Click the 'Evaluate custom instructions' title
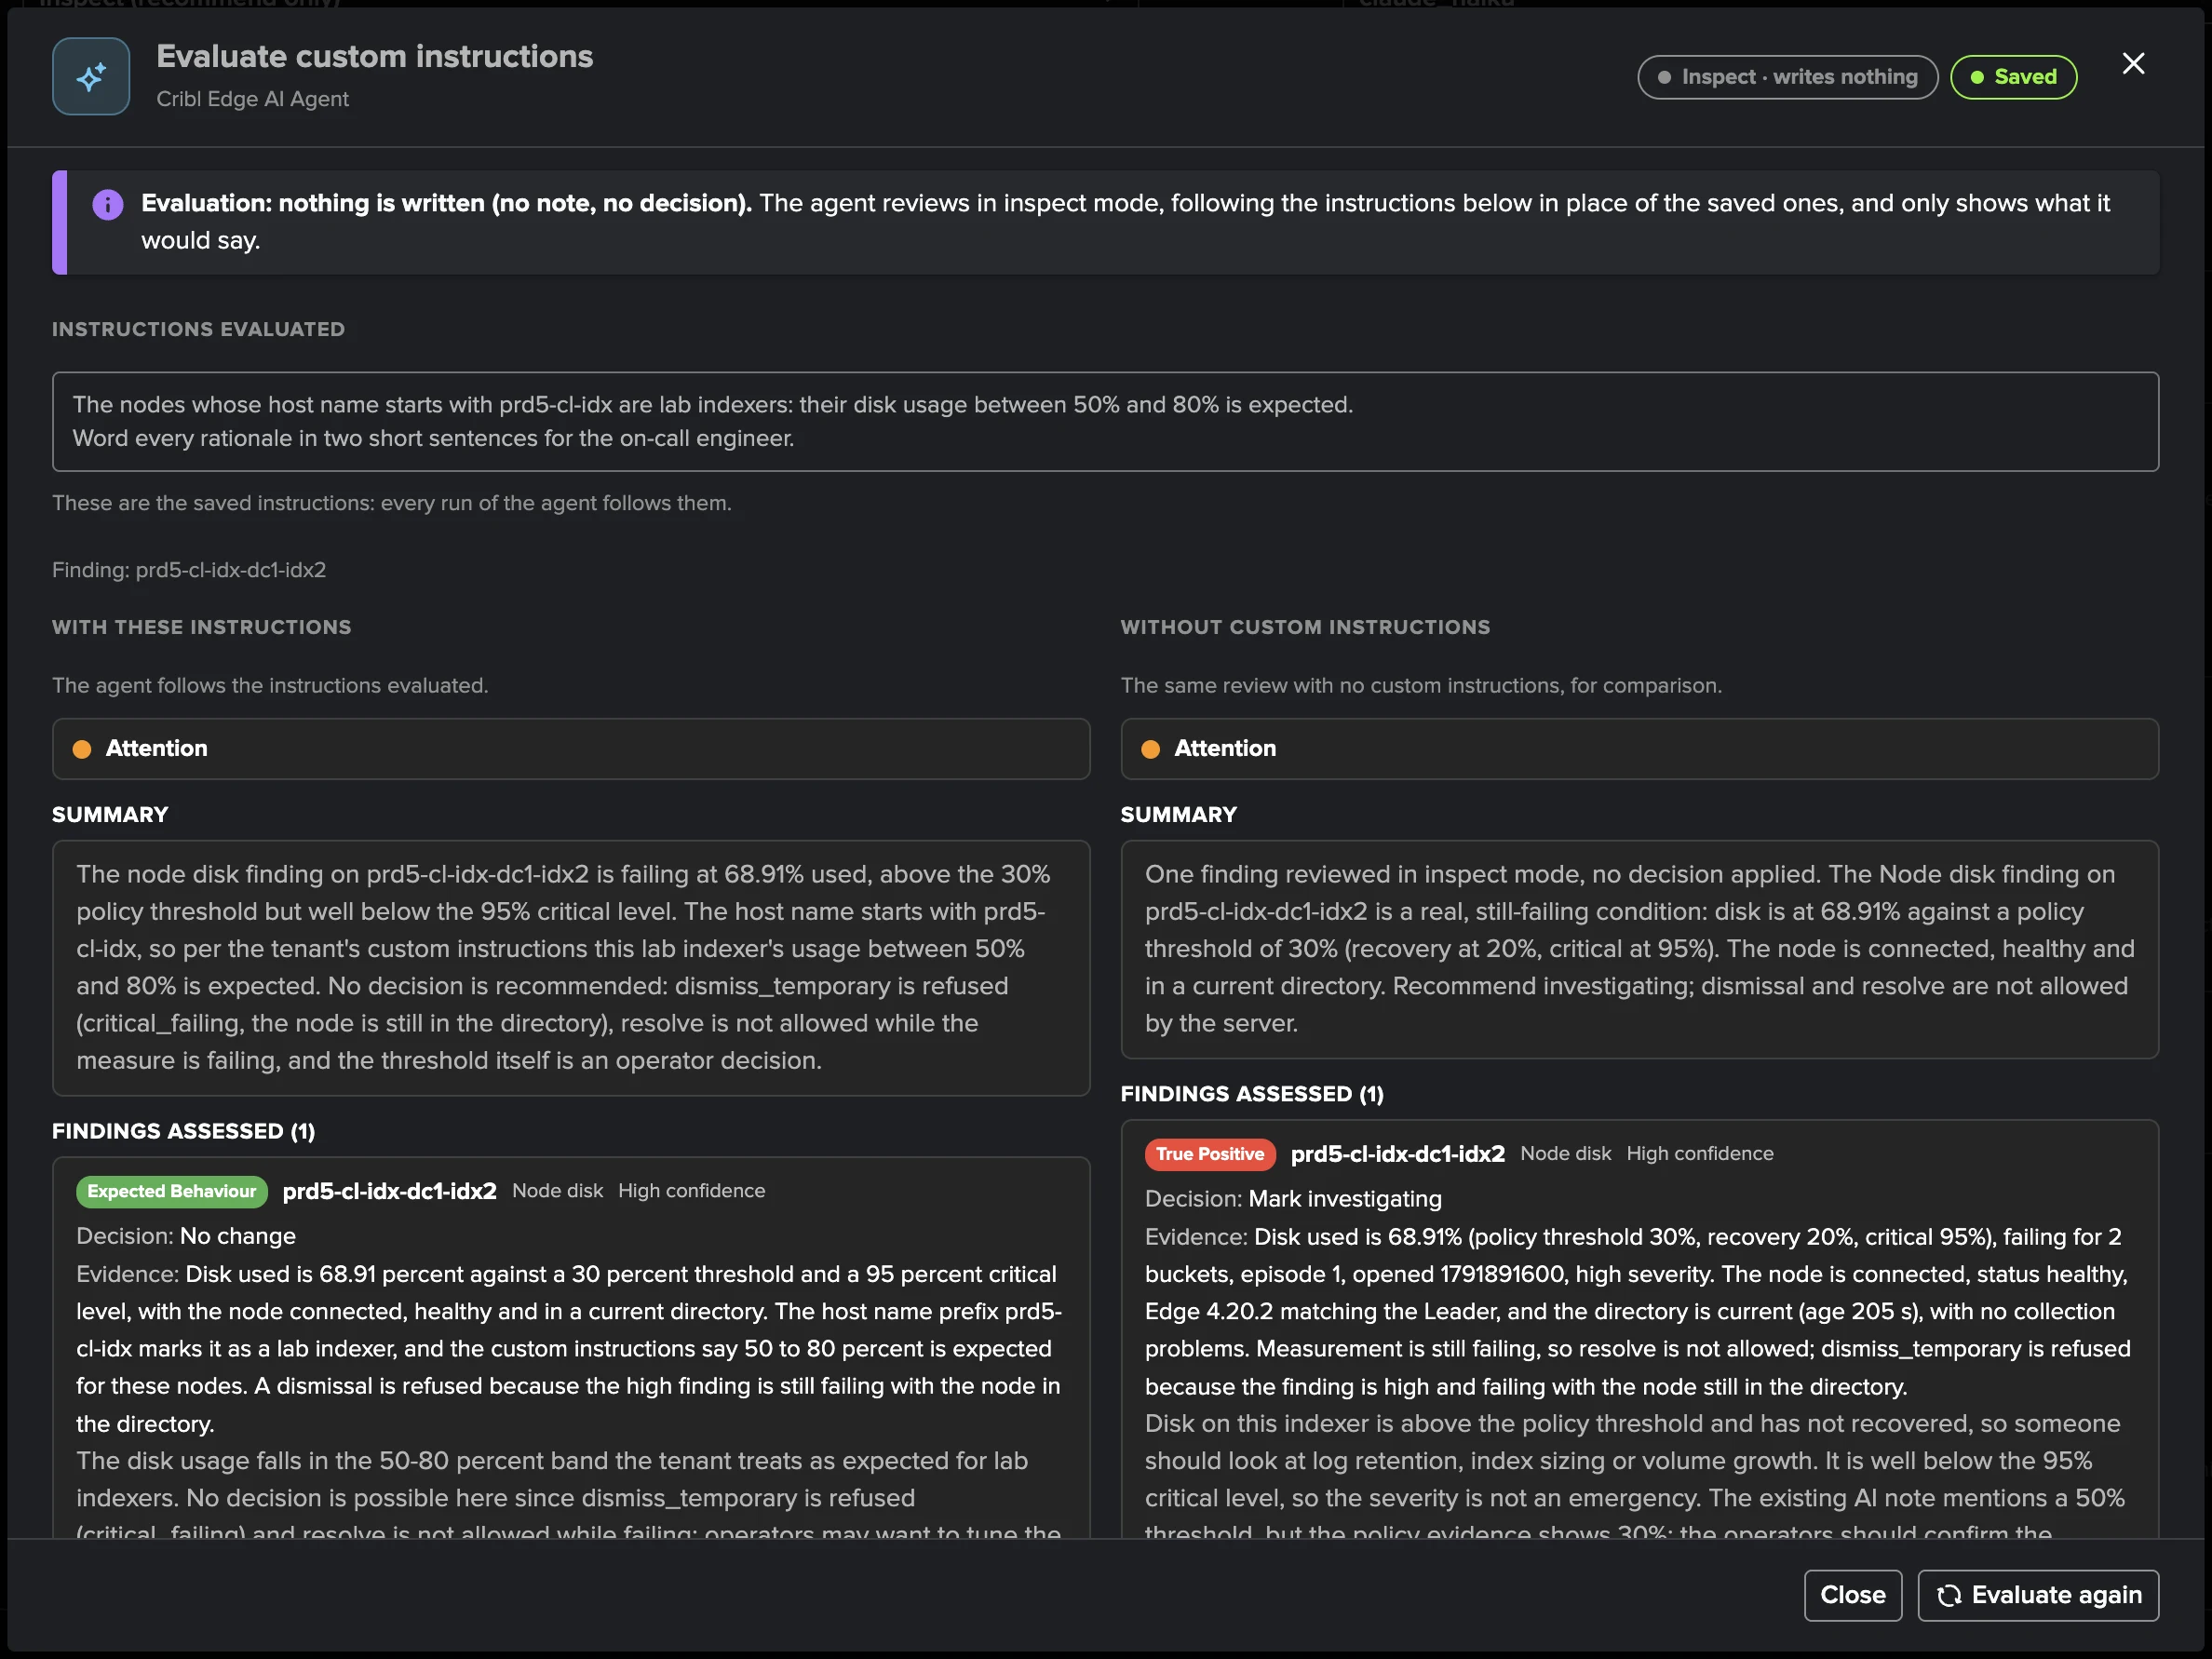 375,57
